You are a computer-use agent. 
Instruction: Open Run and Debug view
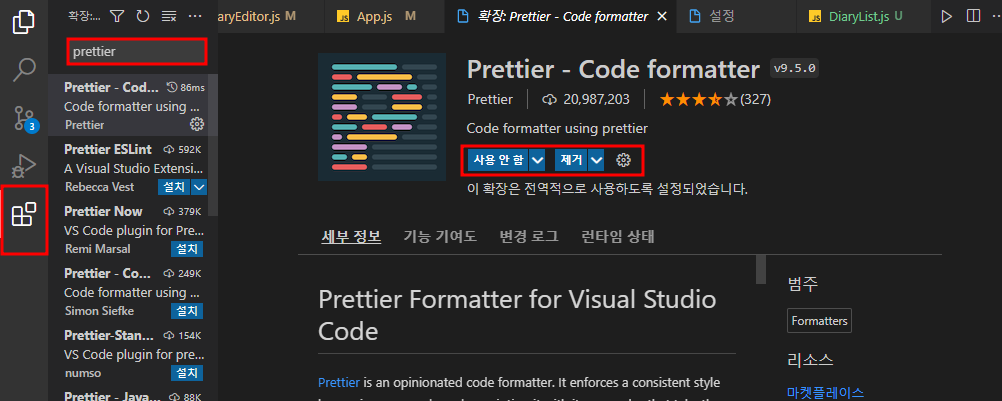[24, 166]
